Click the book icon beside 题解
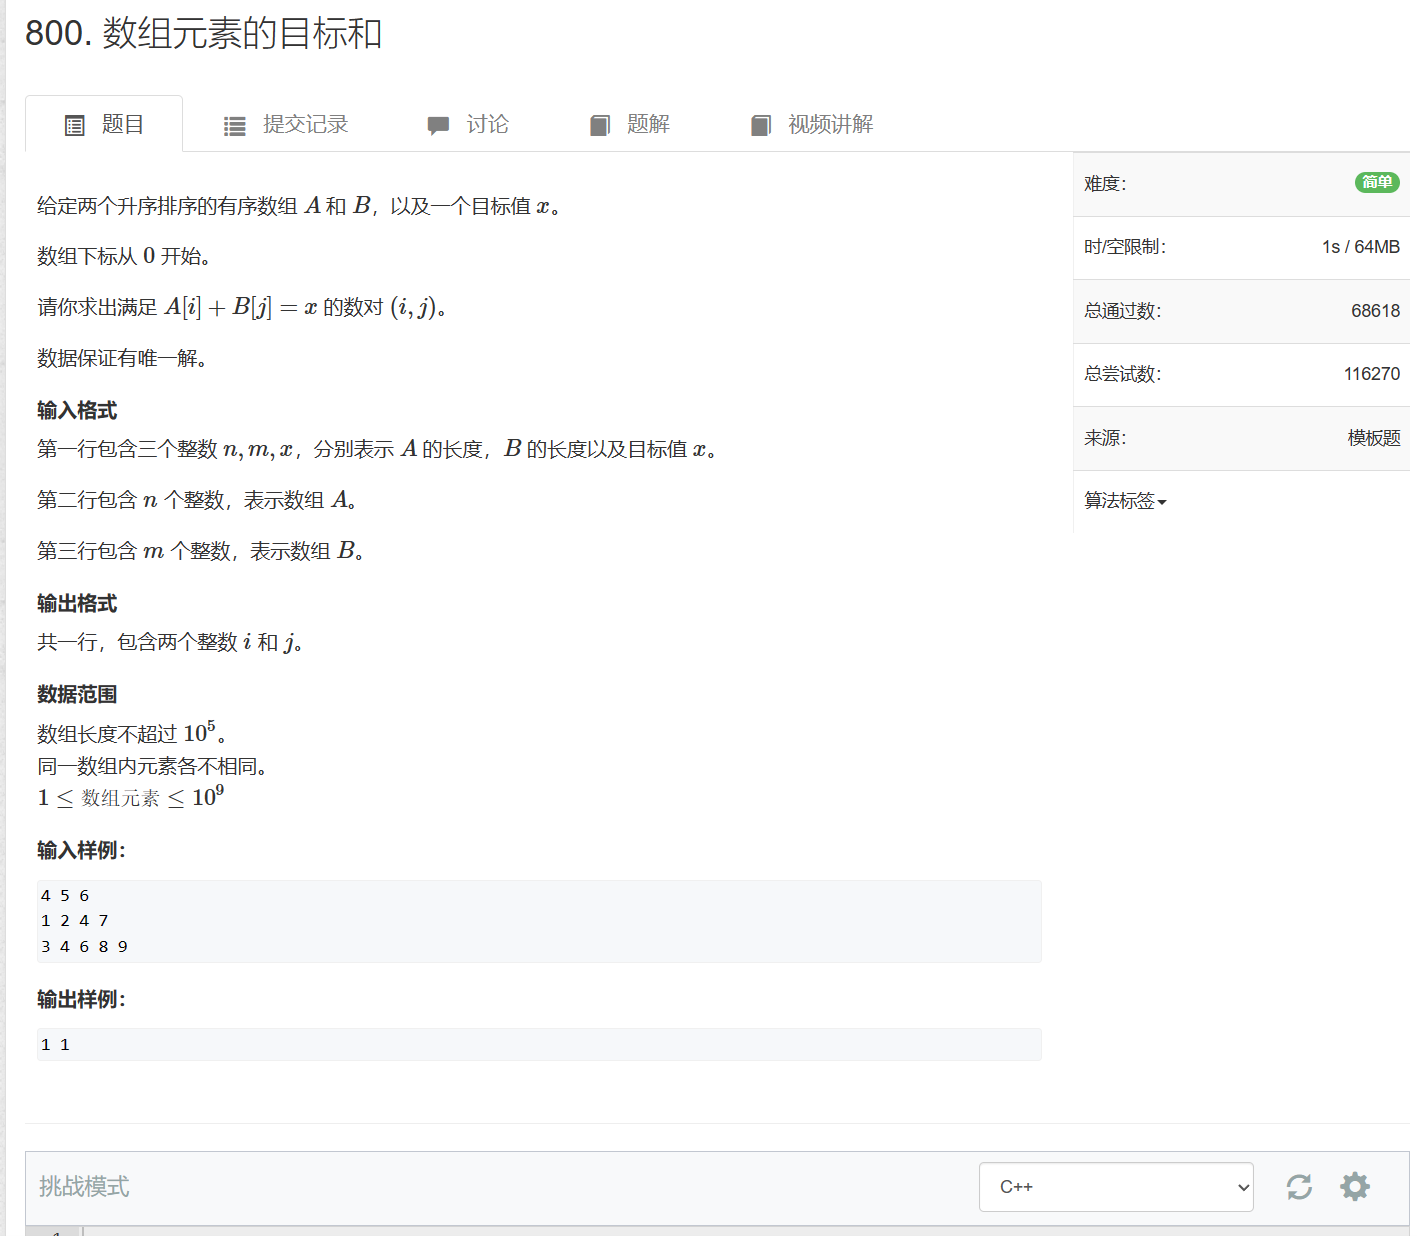1417x1236 pixels. point(600,126)
